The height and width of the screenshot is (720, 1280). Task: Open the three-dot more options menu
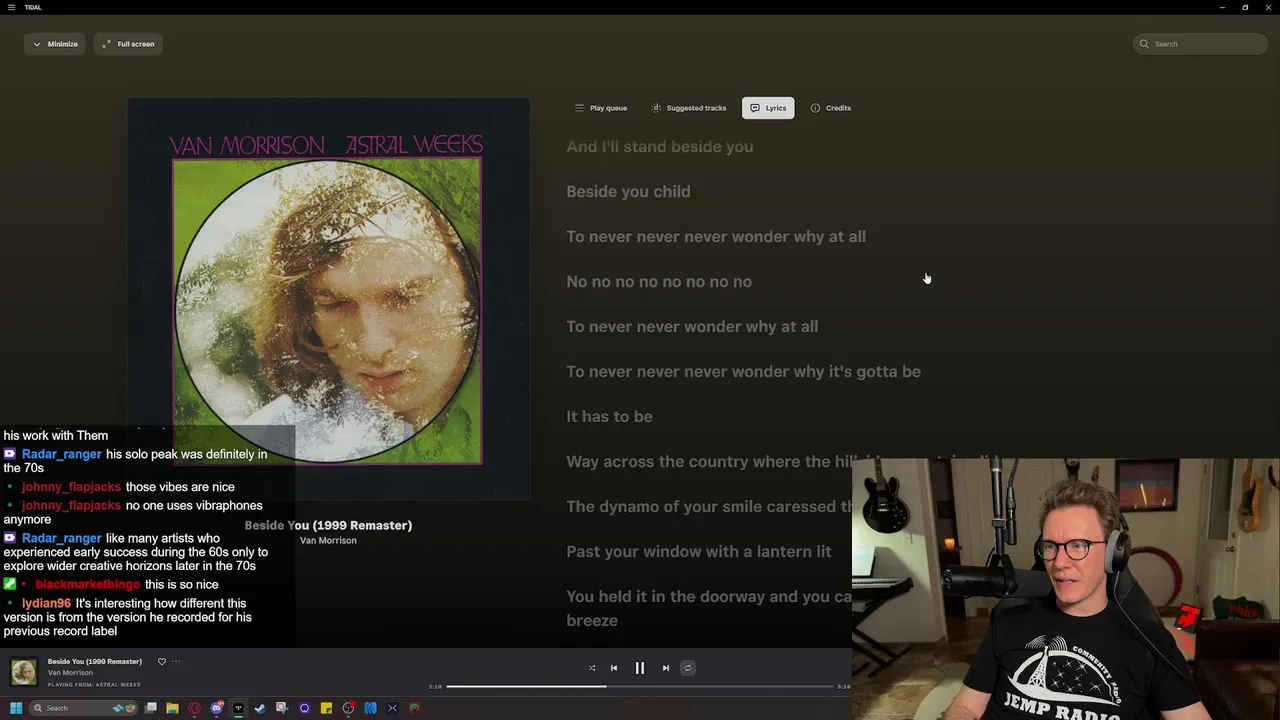(176, 661)
